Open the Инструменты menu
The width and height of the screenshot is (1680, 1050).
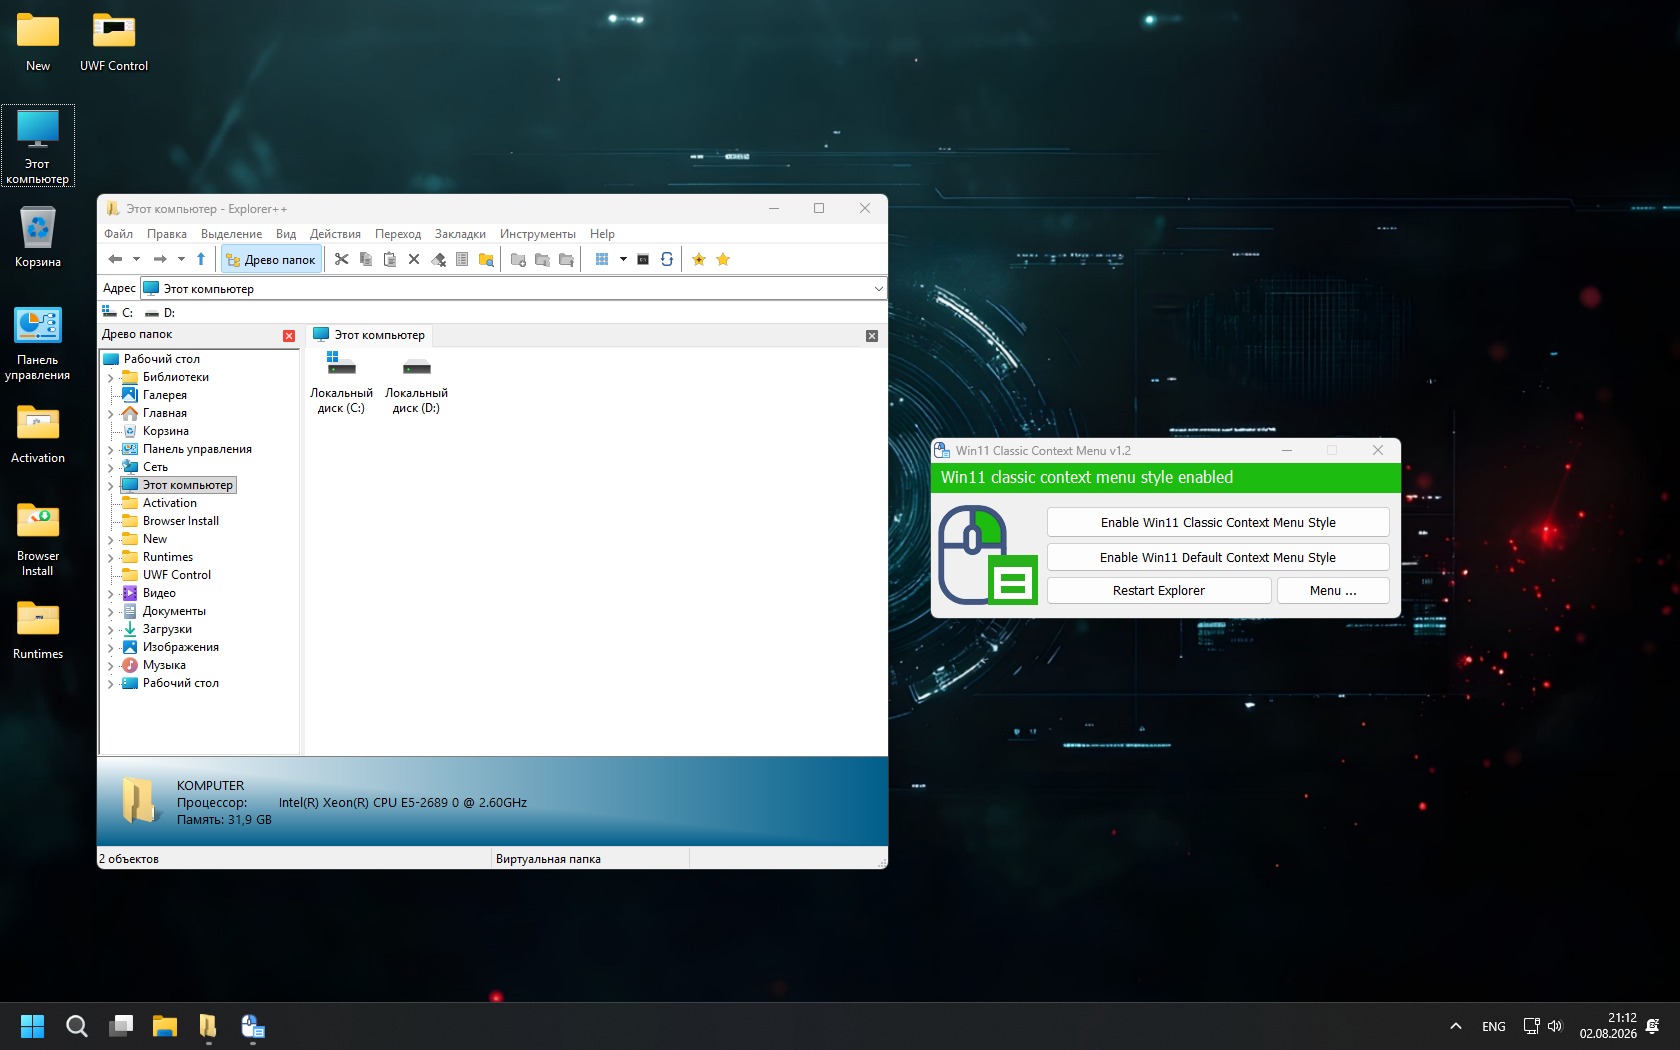(538, 234)
